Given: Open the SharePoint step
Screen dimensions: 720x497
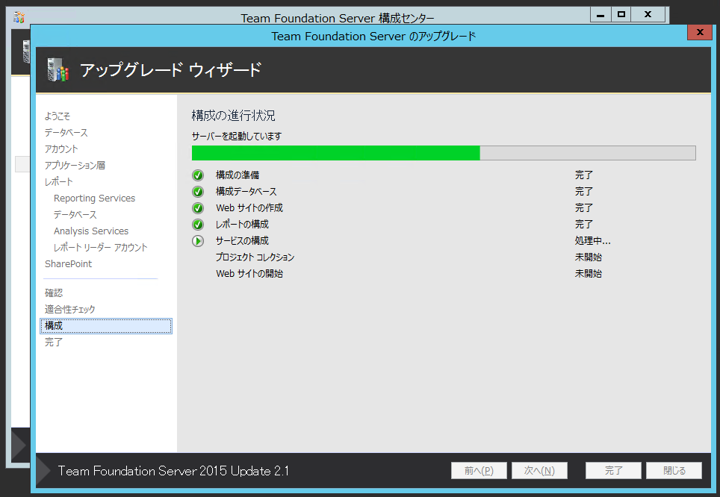Looking at the screenshot, I should tap(68, 264).
